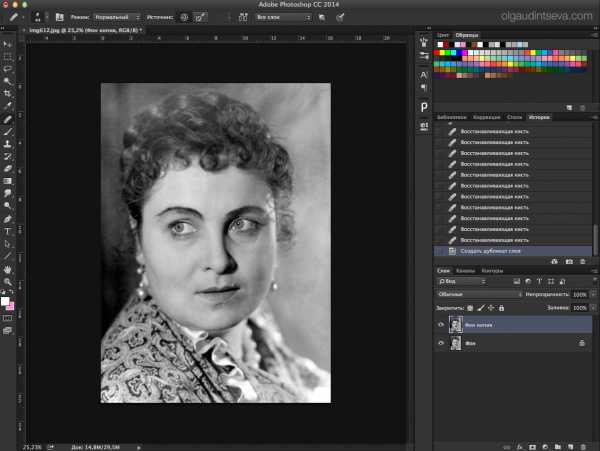The width and height of the screenshot is (600, 451).
Task: Toggle pressure for size in options bar
Action: (341, 17)
